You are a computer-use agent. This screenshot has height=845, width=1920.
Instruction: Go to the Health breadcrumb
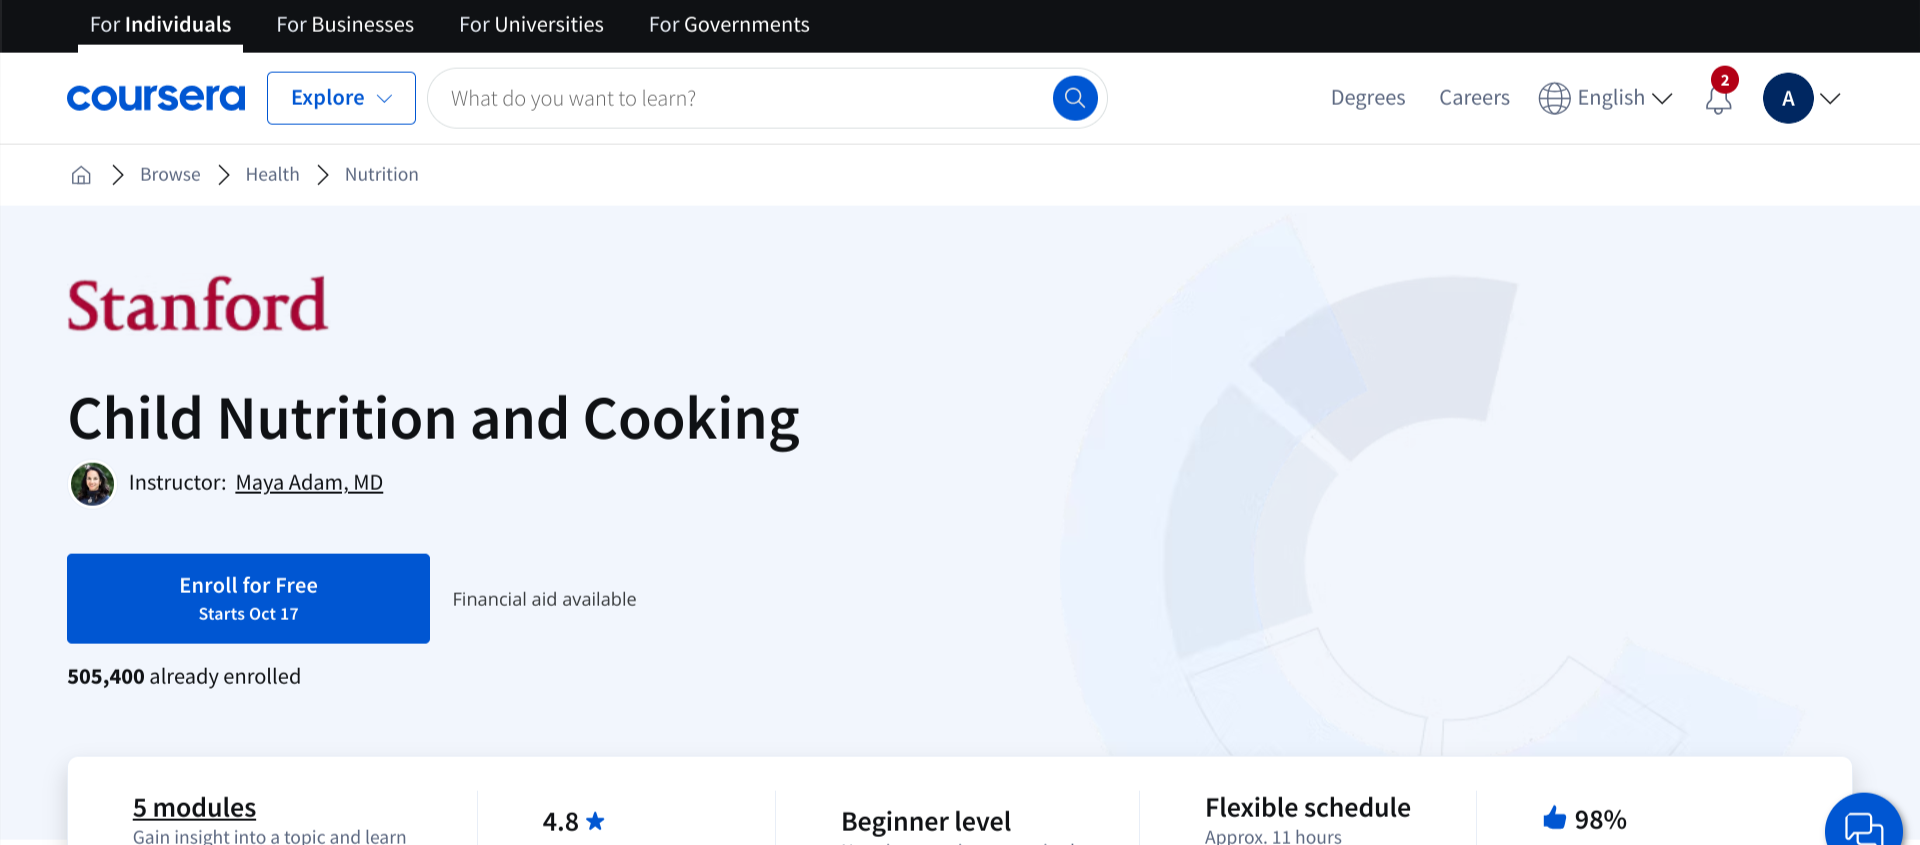(x=272, y=175)
